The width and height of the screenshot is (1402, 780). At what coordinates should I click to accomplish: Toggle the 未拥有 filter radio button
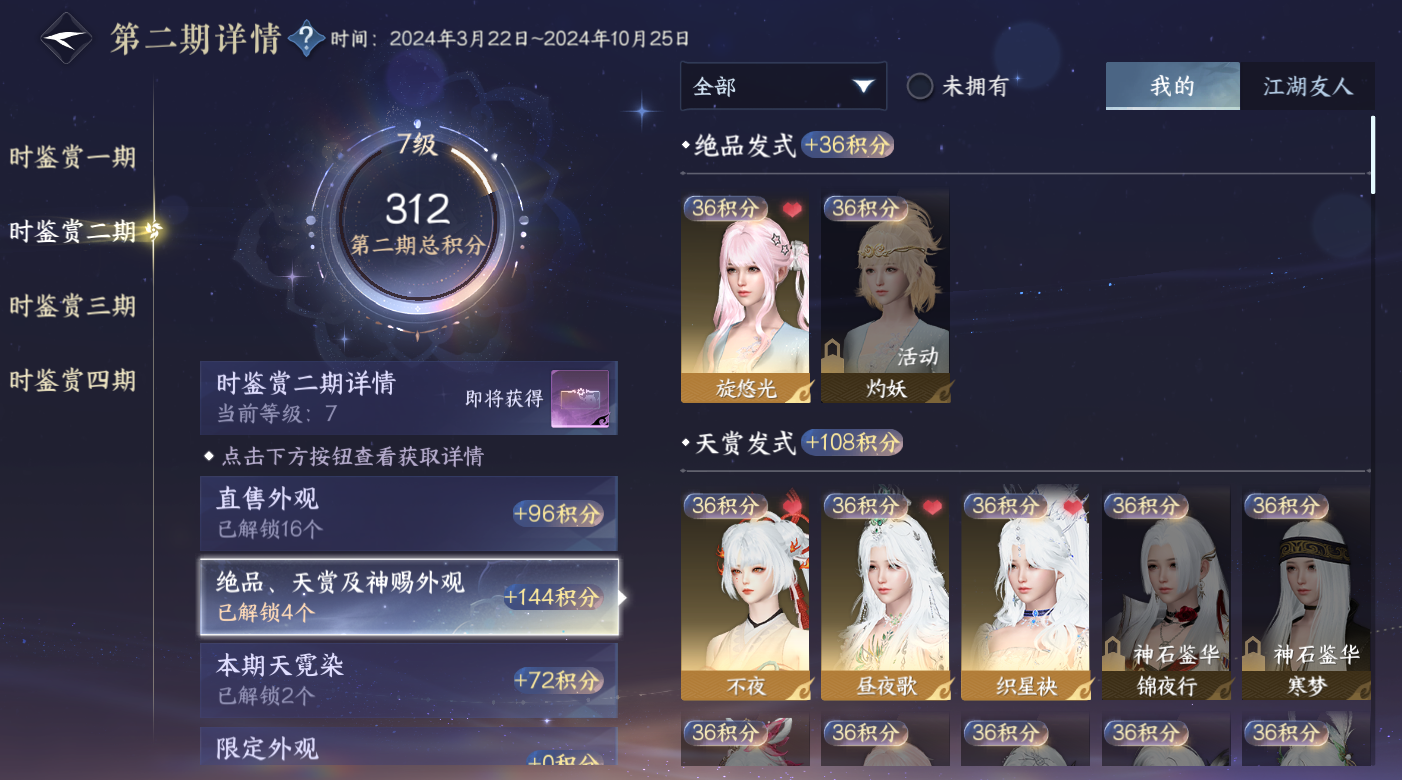coord(920,86)
